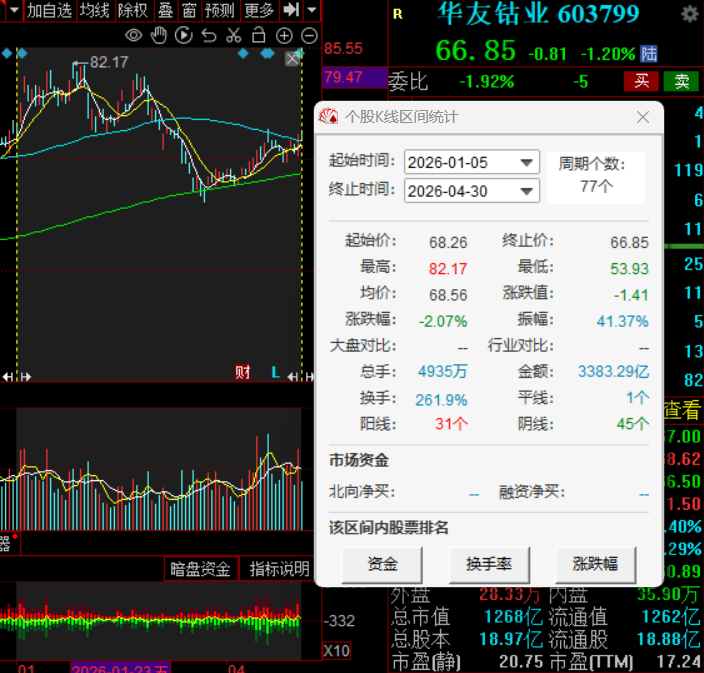This screenshot has width=704, height=673.
Task: Click the 2026-01-05 start date field
Action: point(471,162)
